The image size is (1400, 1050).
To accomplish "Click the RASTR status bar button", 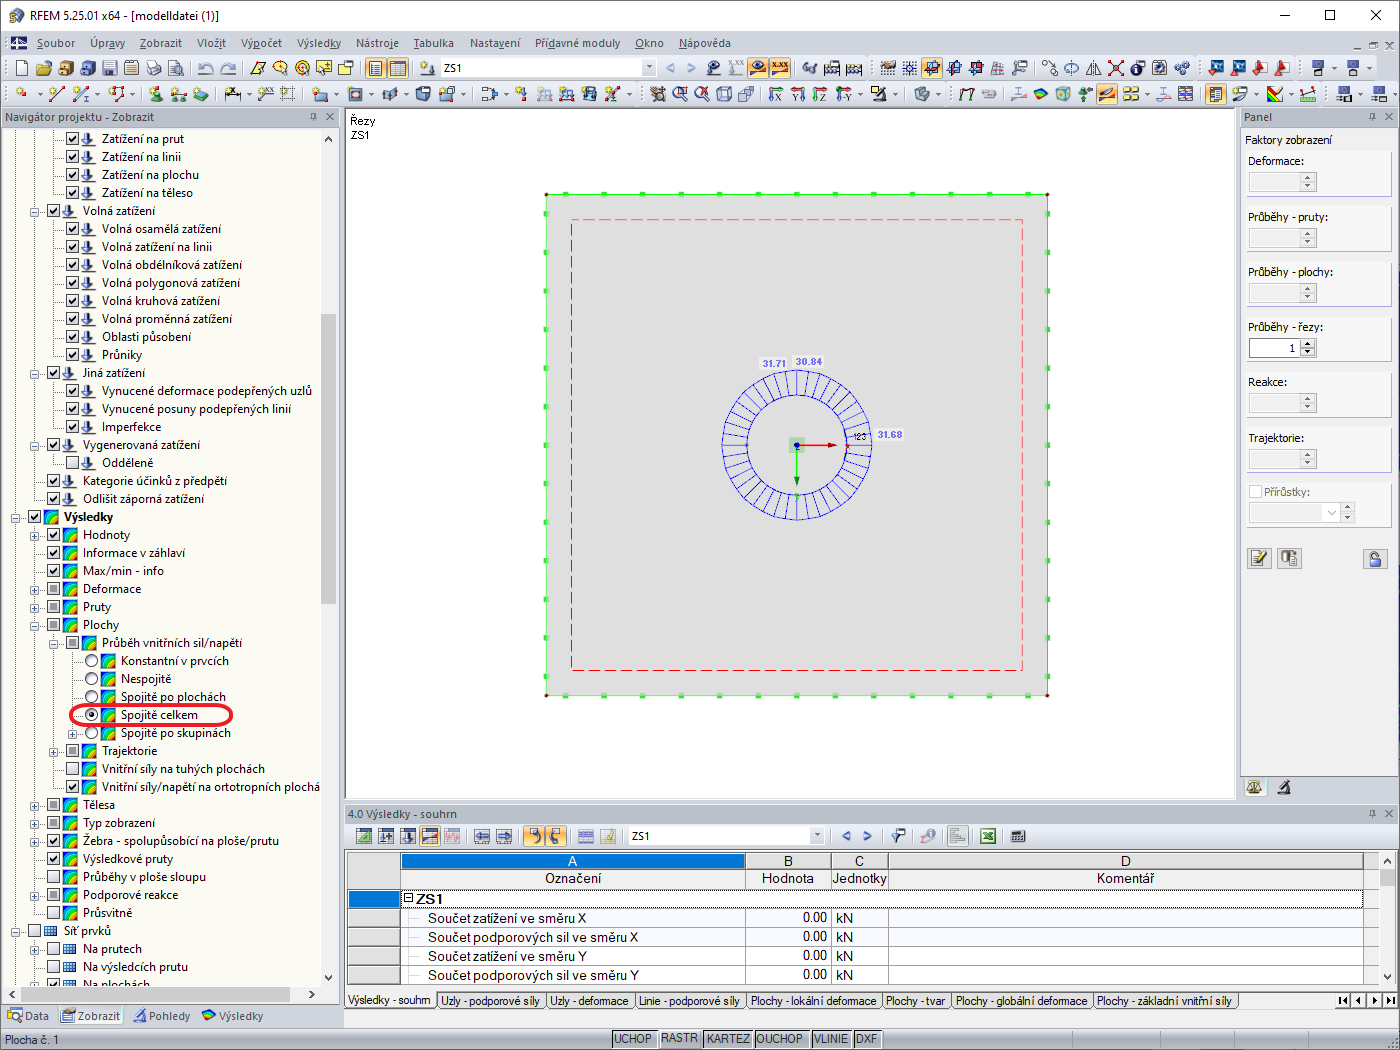I will 679,1039.
